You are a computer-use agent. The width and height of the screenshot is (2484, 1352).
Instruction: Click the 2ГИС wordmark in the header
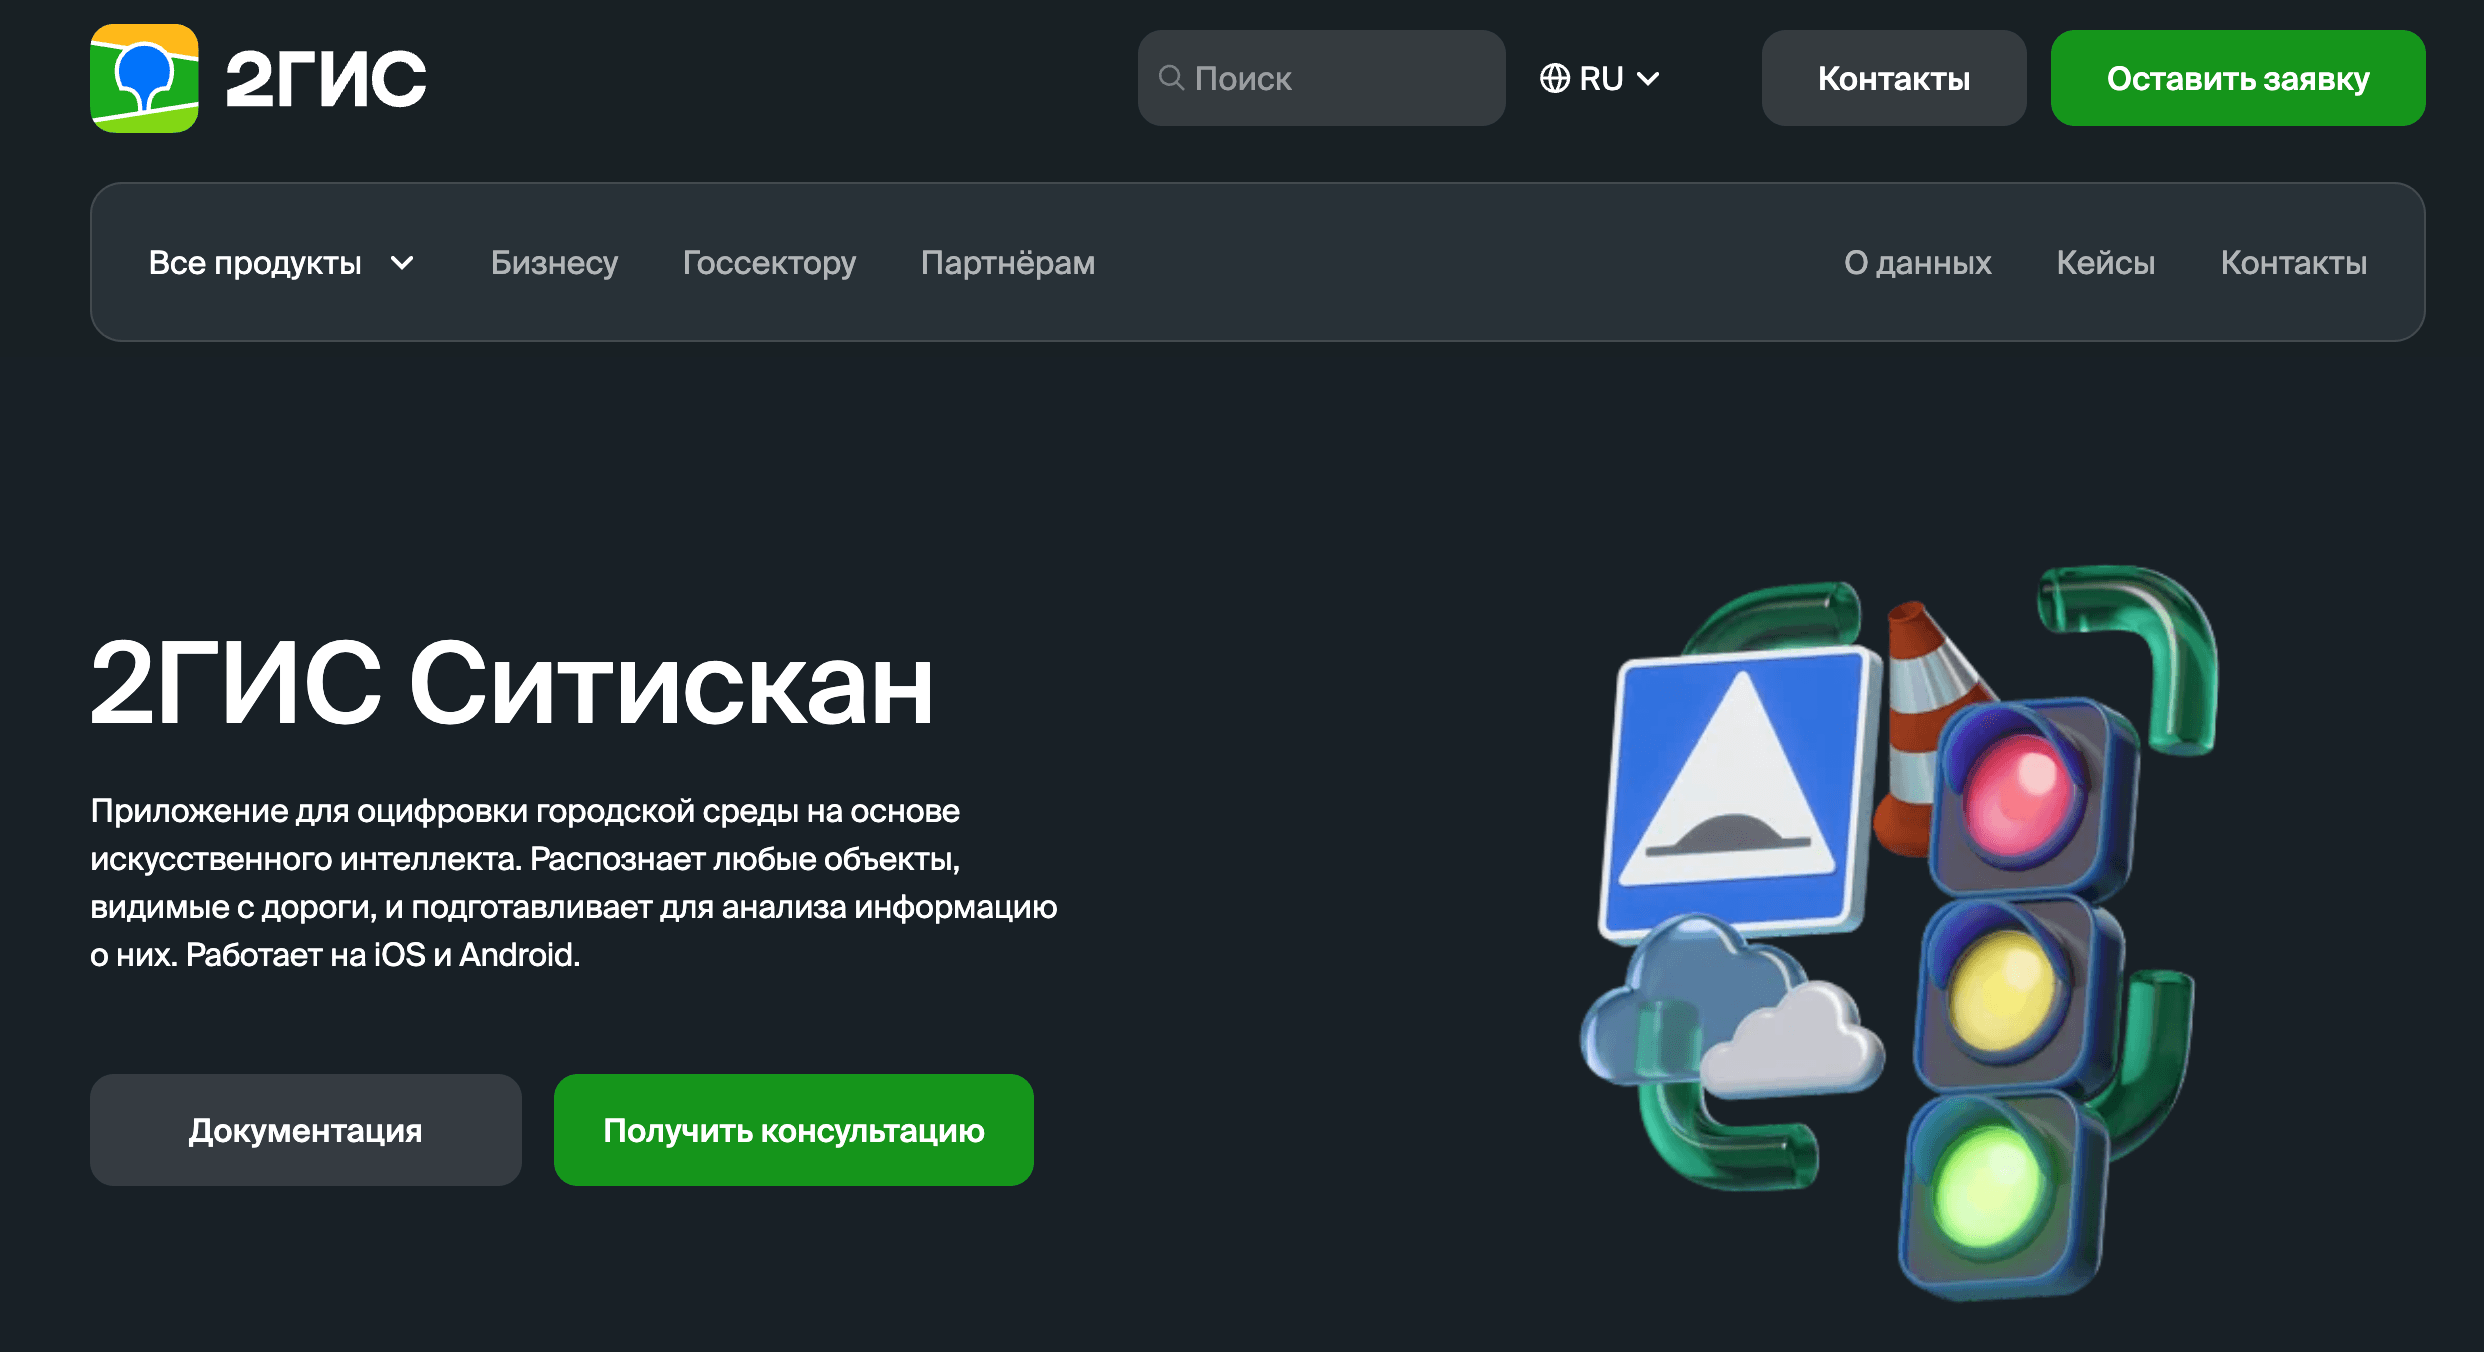(326, 79)
